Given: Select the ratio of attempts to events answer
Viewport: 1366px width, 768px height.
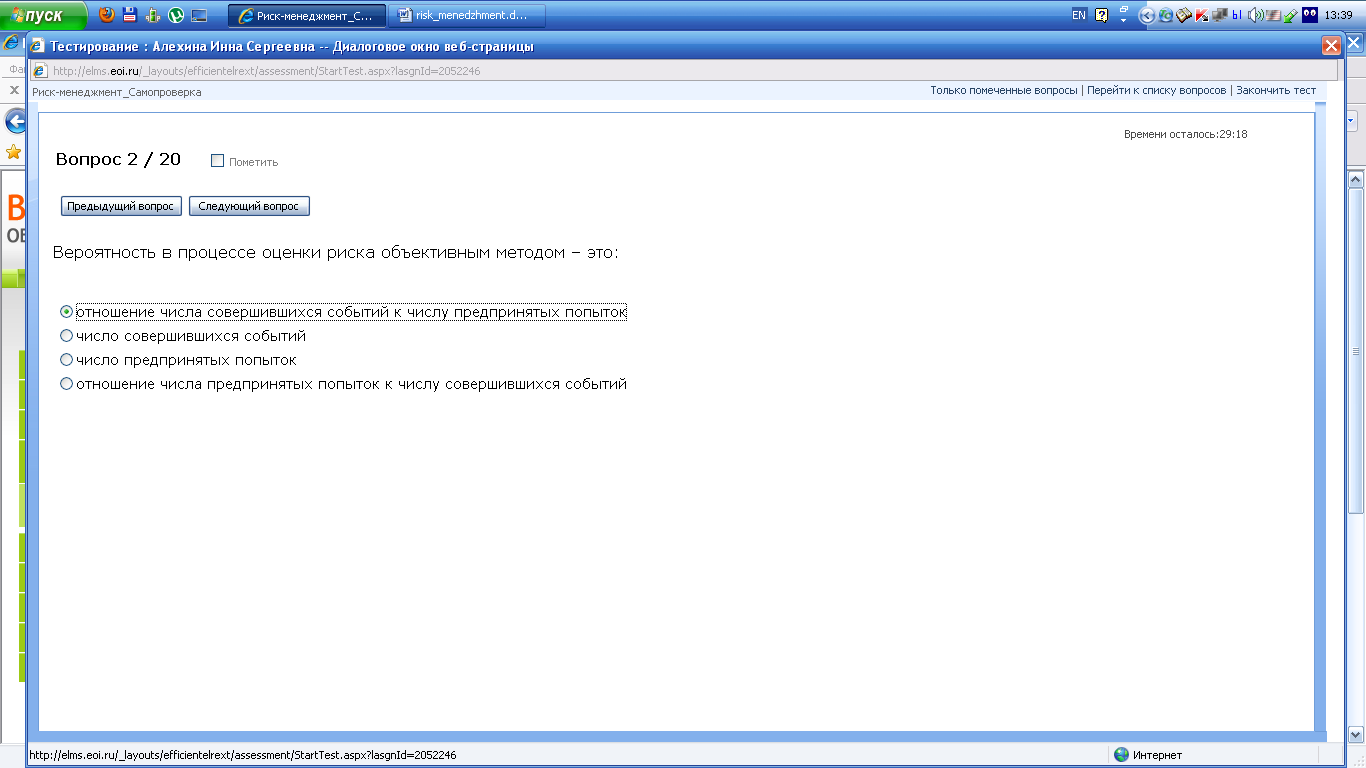Looking at the screenshot, I should (x=67, y=384).
